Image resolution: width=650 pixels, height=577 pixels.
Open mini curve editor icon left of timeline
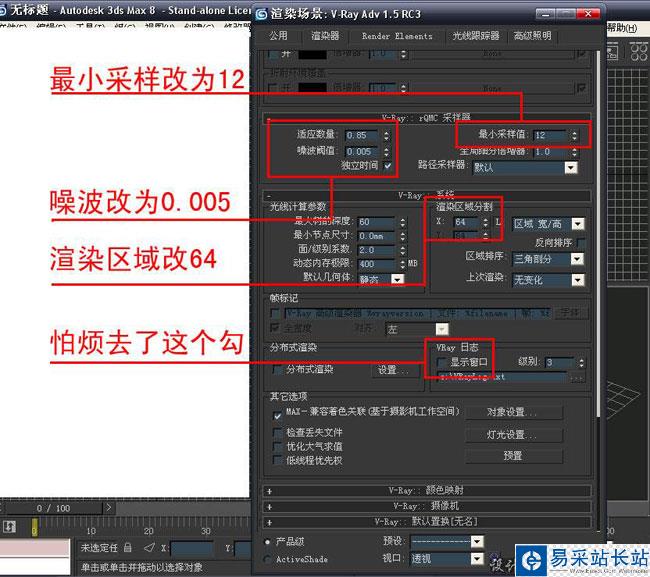click(x=10, y=527)
